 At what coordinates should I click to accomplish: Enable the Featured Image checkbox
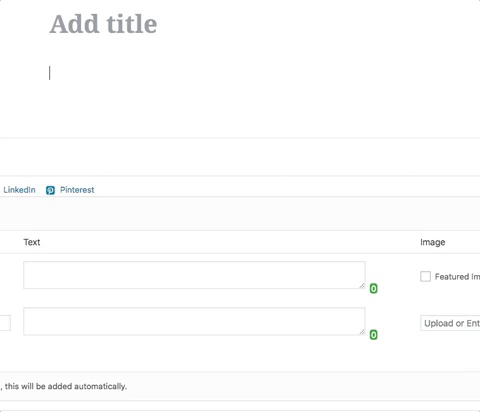425,276
